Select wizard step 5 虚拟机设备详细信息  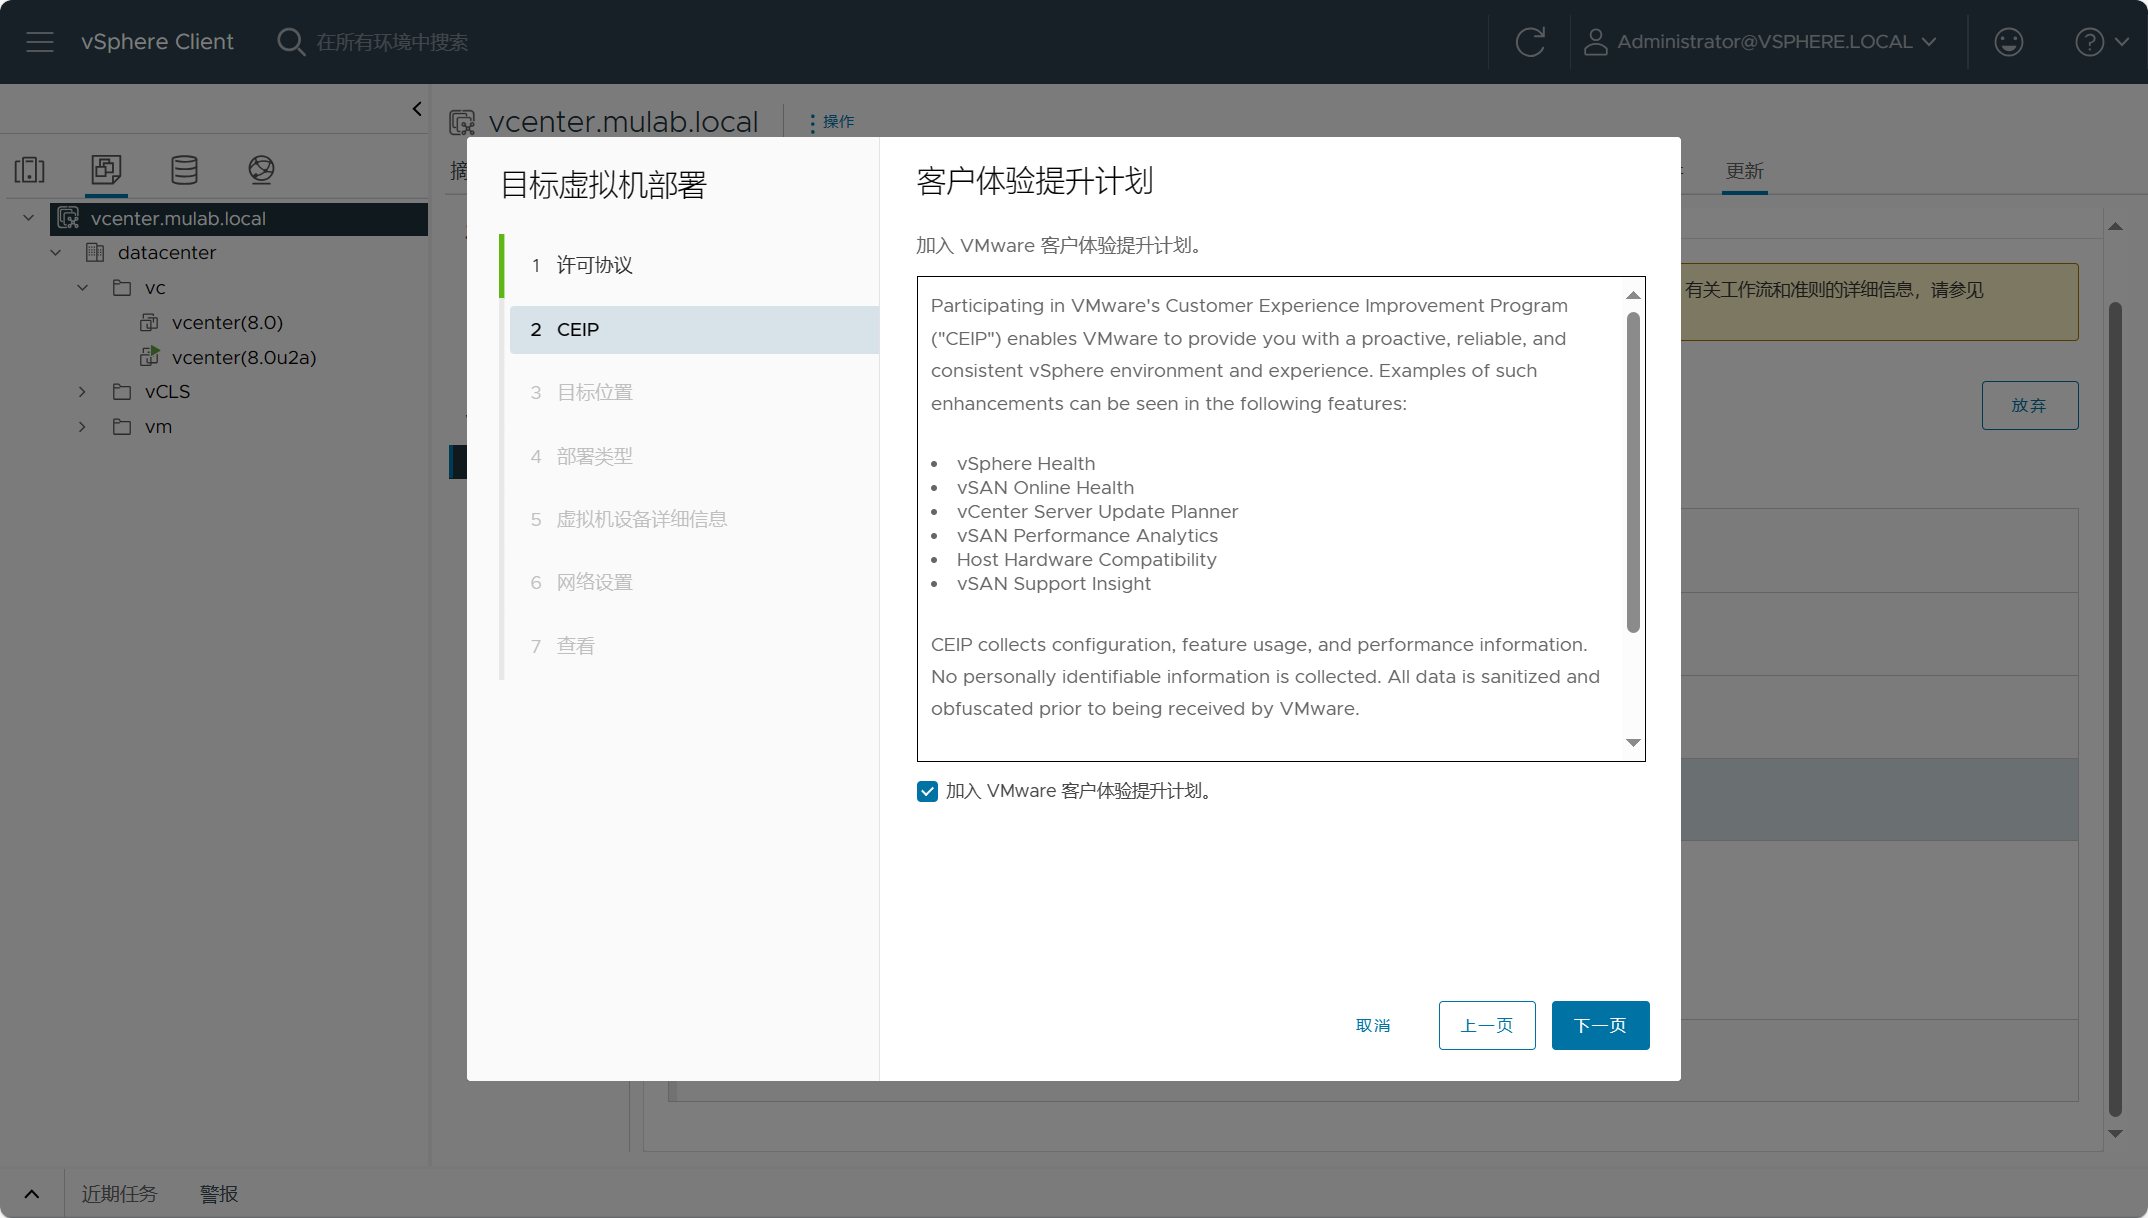(x=692, y=519)
